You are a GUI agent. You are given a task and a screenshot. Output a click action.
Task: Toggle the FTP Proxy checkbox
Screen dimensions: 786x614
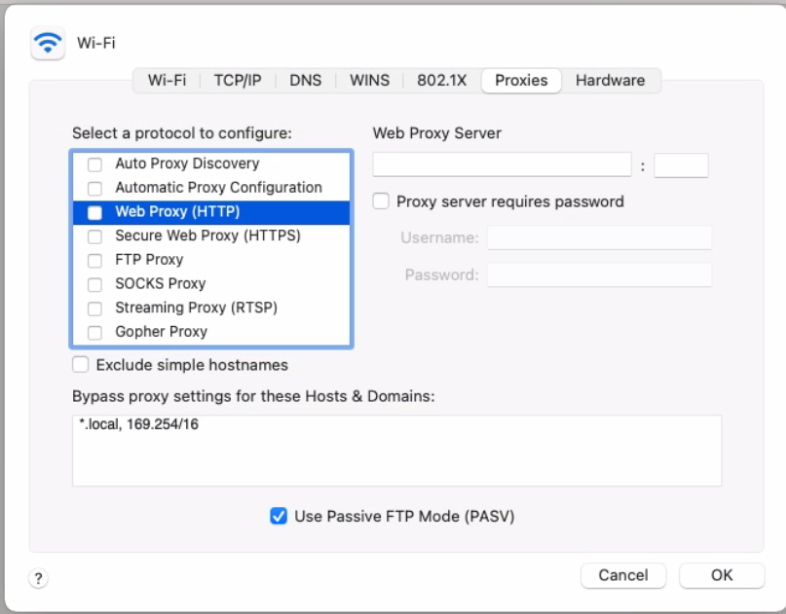95,261
